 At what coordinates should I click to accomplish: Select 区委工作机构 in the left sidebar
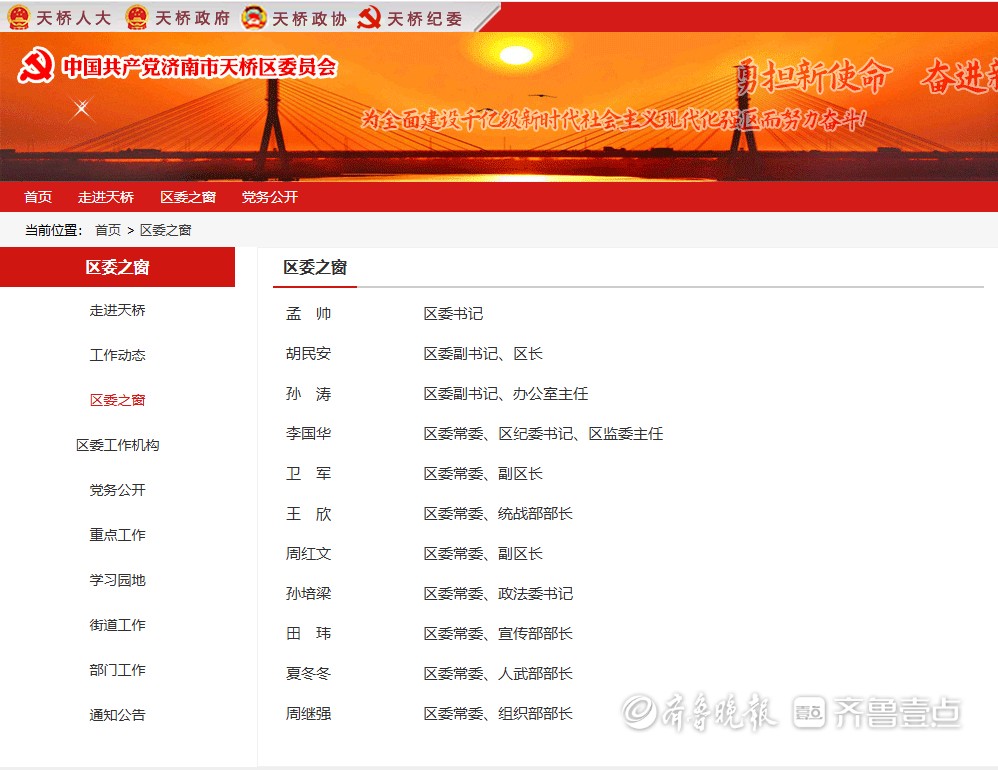pos(118,445)
